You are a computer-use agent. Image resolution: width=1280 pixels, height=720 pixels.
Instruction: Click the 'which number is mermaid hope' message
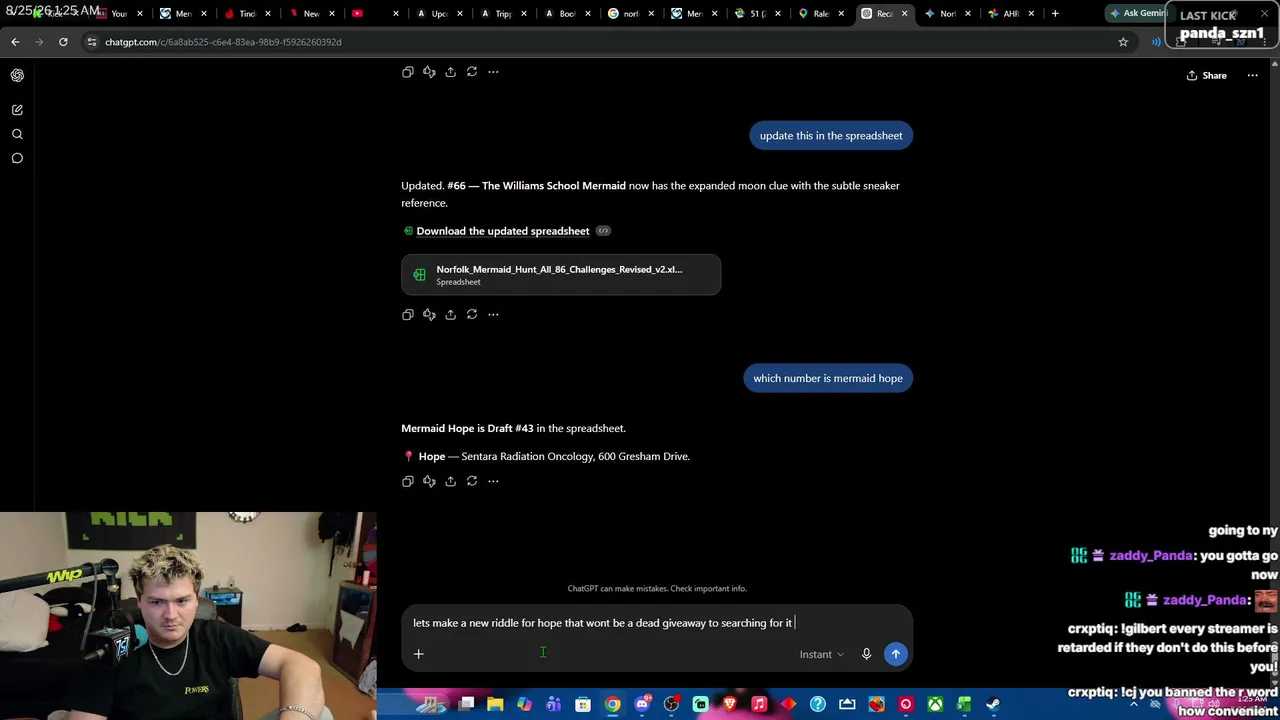pos(828,378)
